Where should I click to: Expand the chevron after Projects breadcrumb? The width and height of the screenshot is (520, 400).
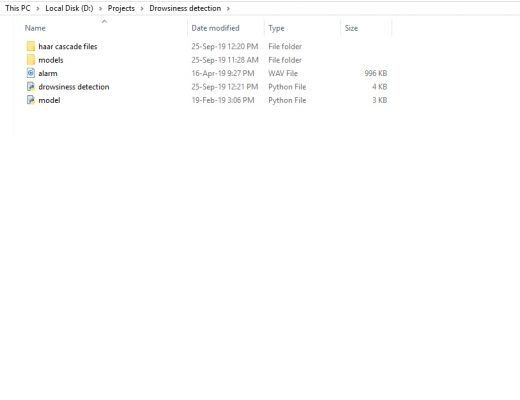[142, 8]
